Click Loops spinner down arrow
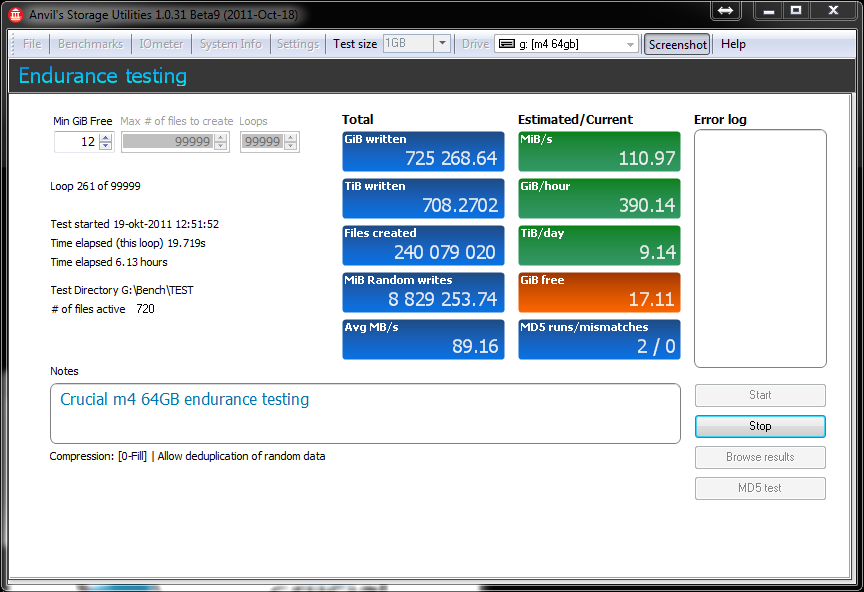The width and height of the screenshot is (864, 592). 290,146
